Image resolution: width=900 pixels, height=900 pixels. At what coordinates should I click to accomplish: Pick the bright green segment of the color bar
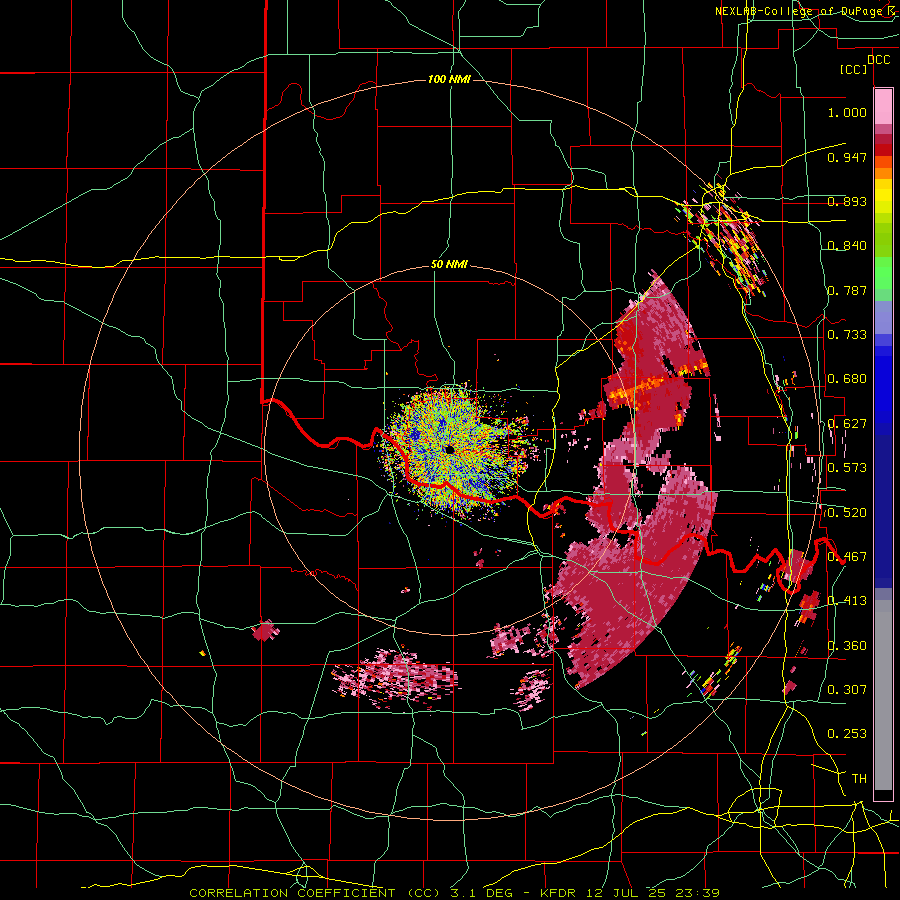pos(883,273)
